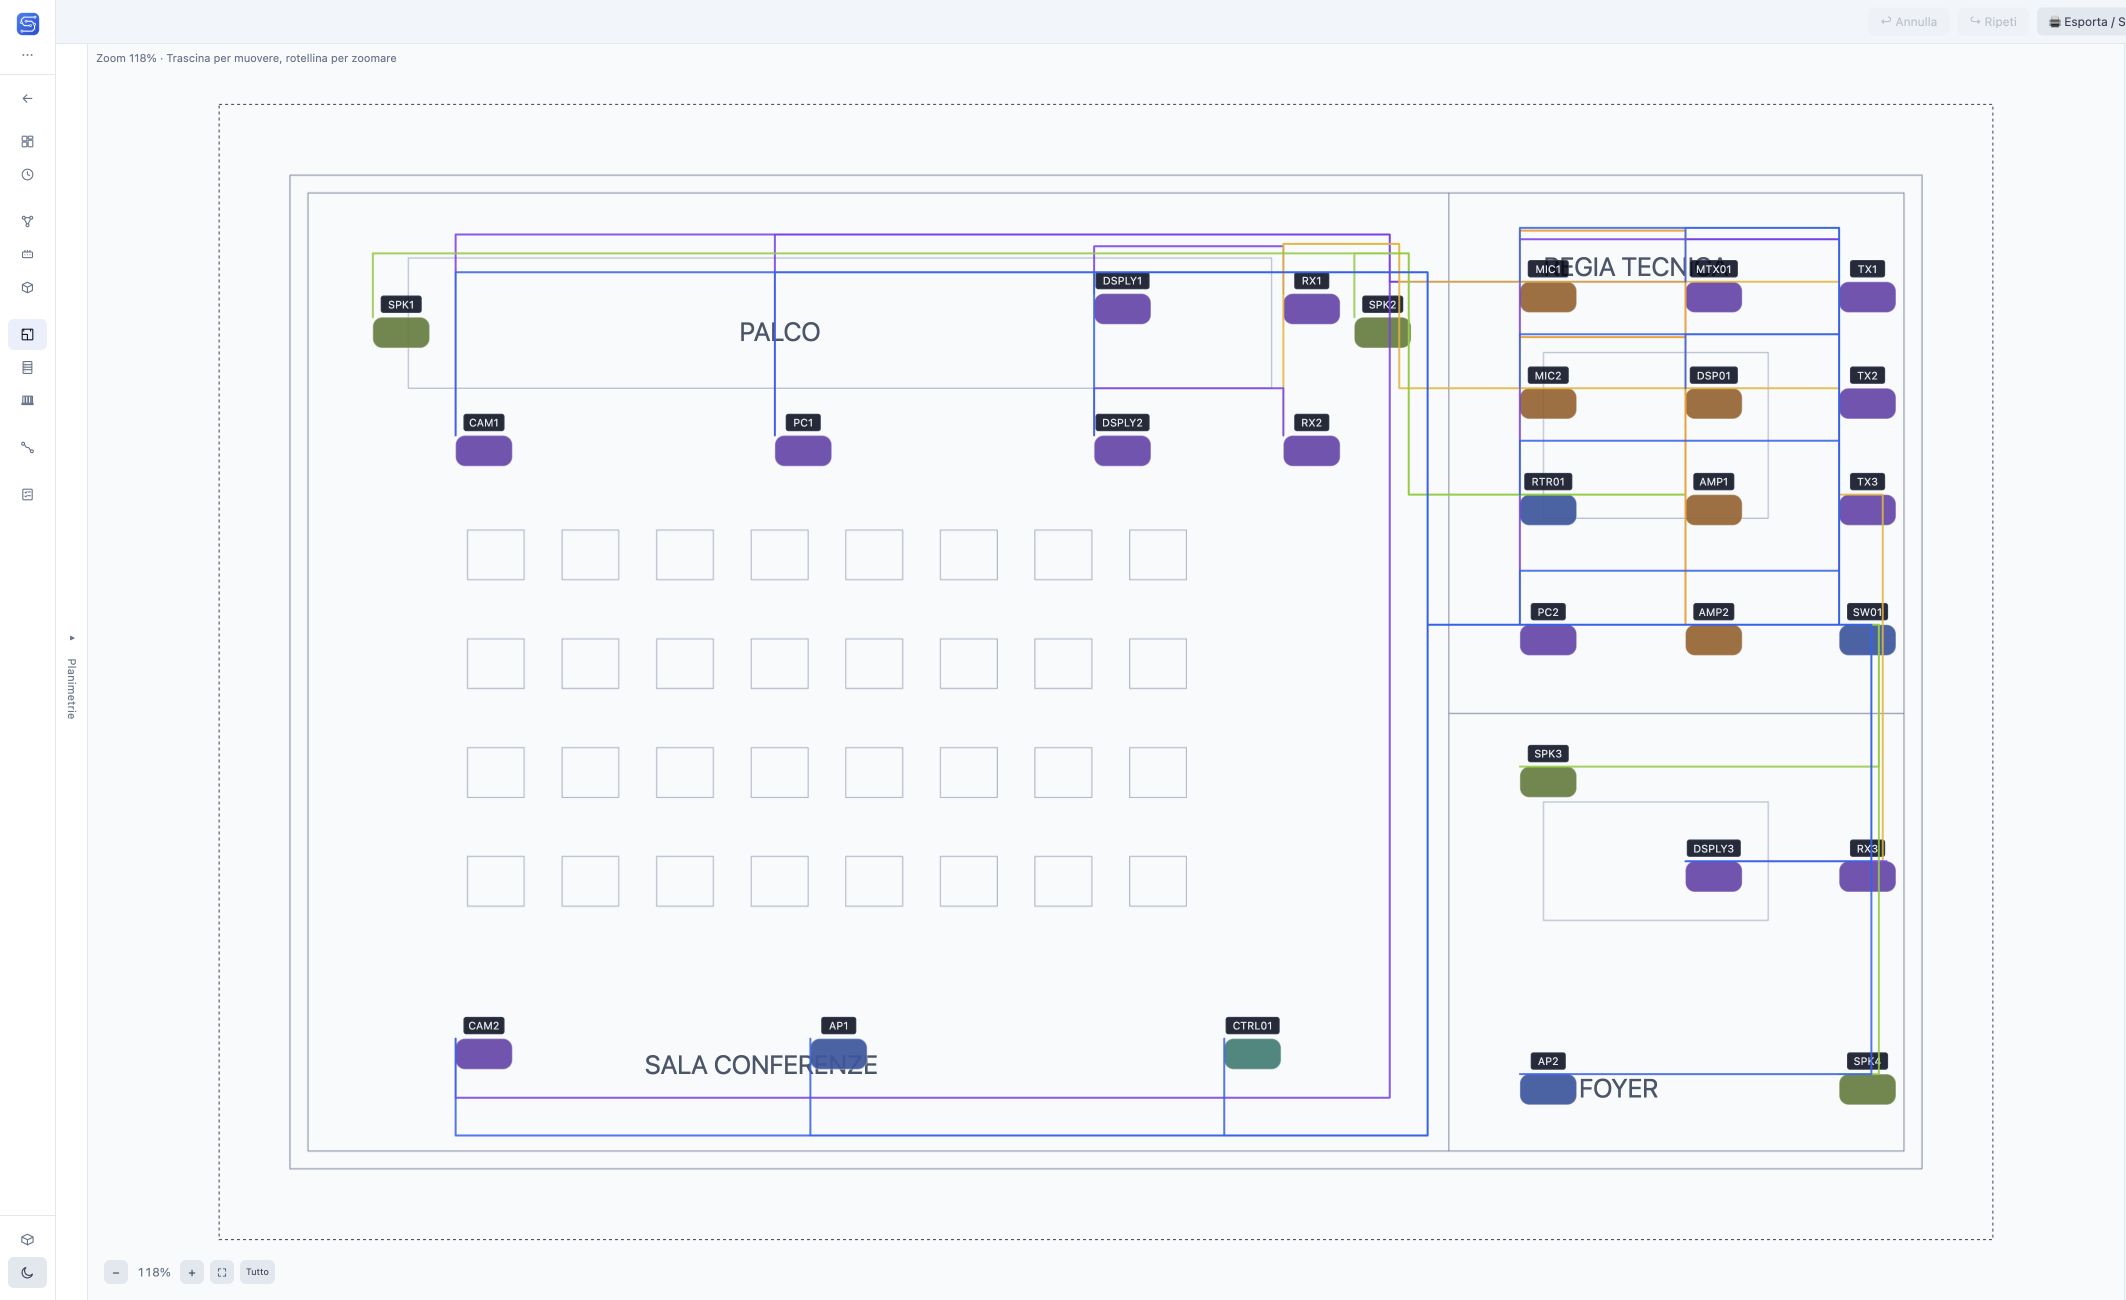Expand the Planimetrie side panel
This screenshot has width=2126, height=1300.
pyautogui.click(x=71, y=680)
